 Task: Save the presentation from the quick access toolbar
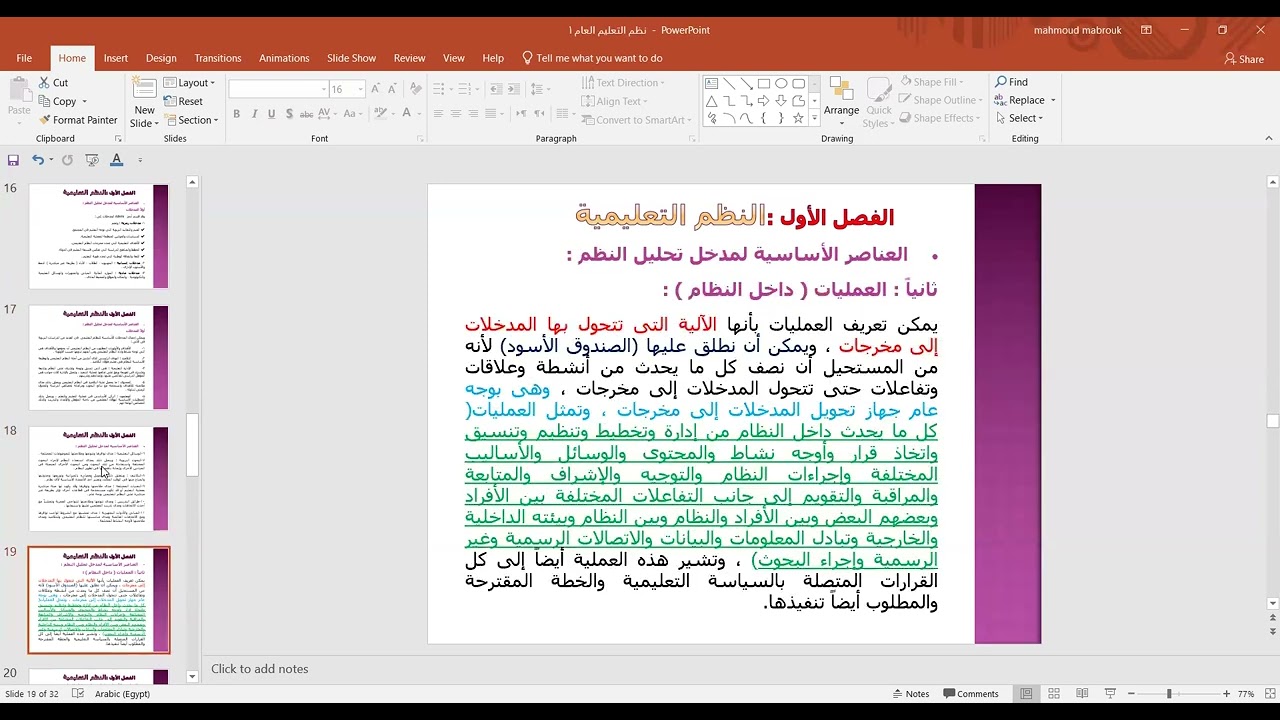[13, 160]
